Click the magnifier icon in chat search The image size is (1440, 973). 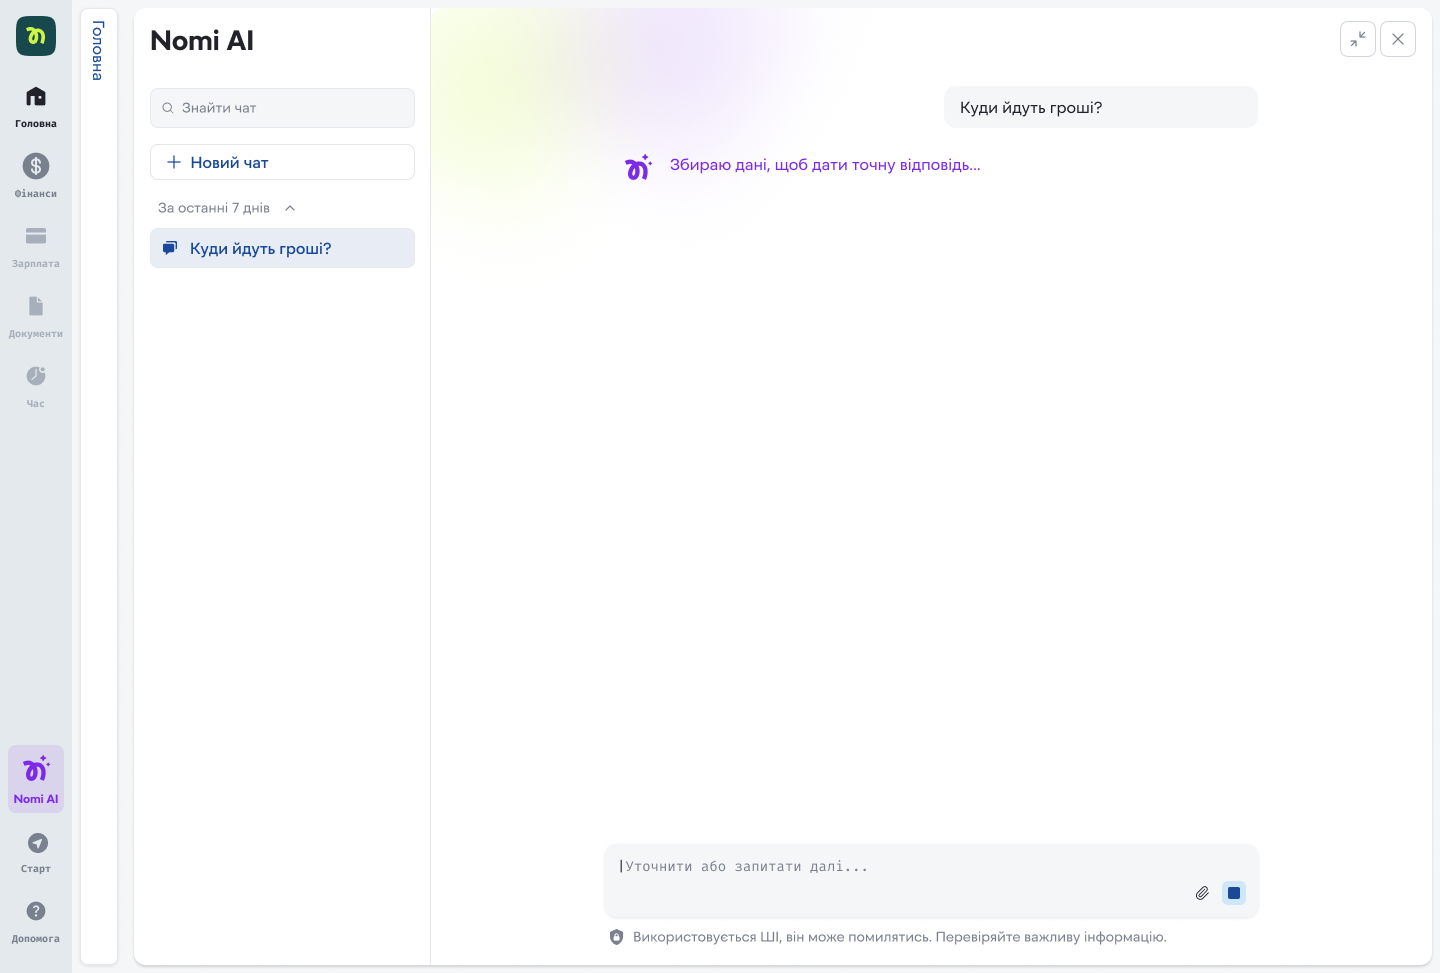click(168, 108)
